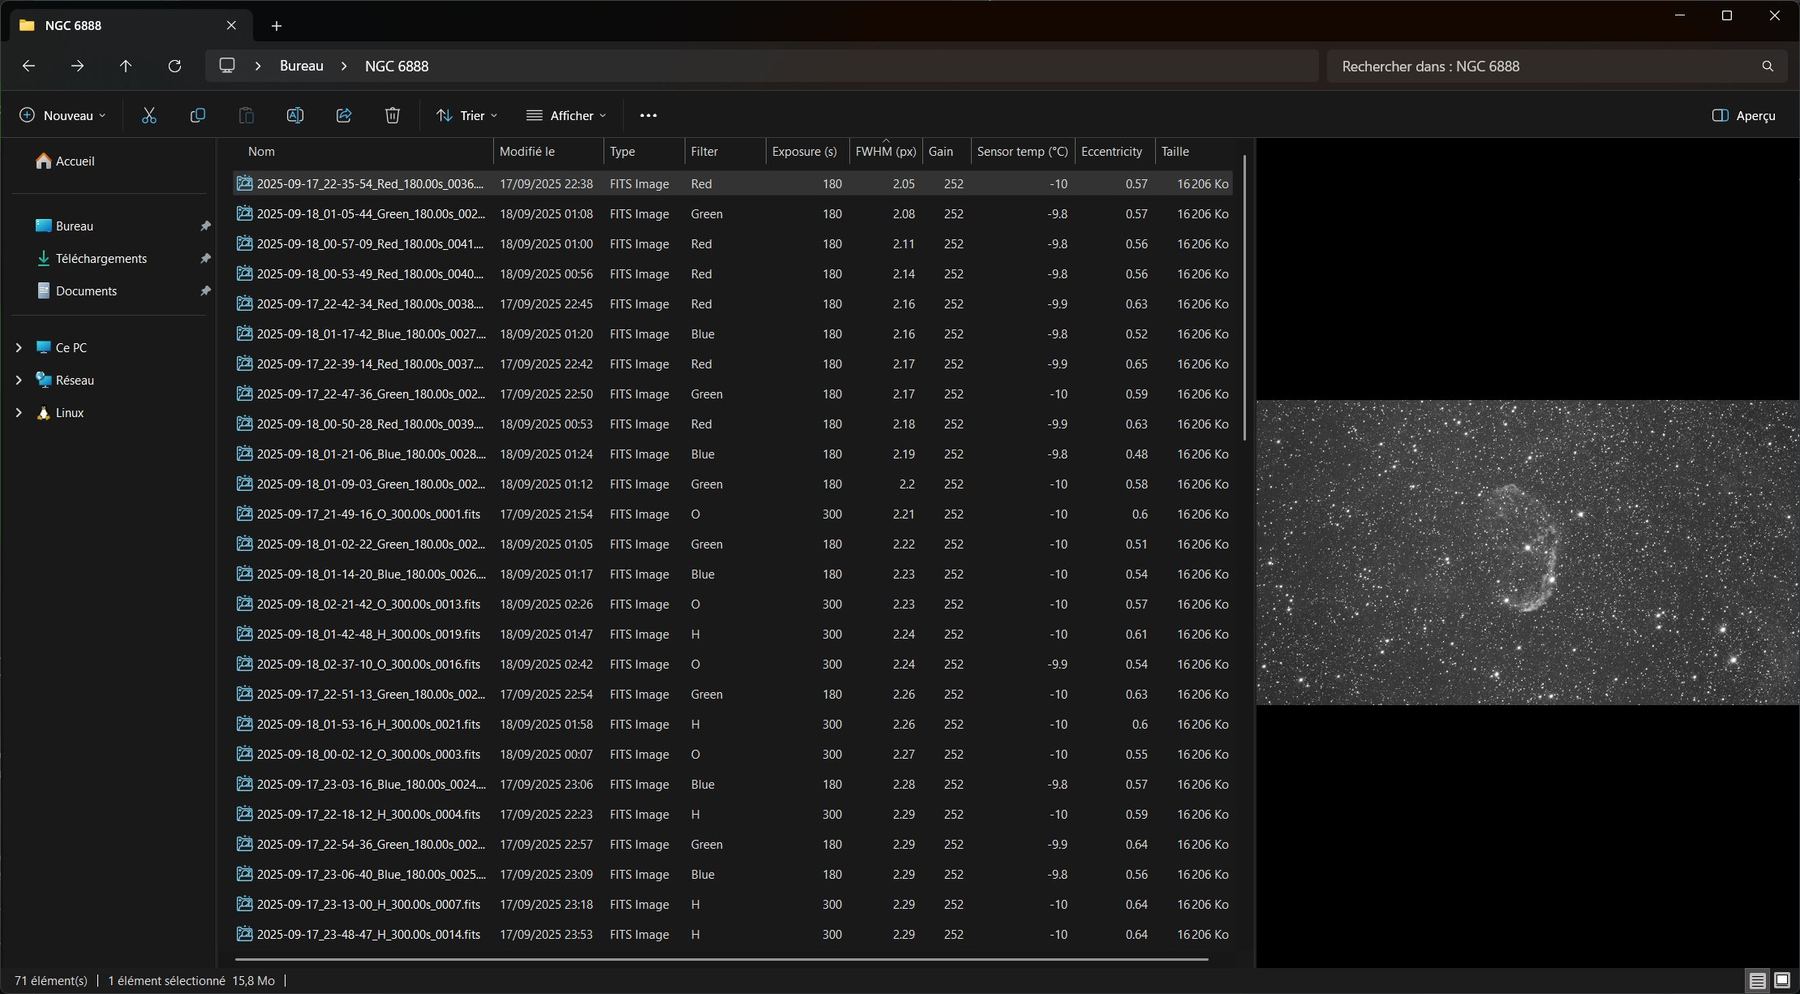The image size is (1800, 994).
Task: Go up one folder level
Action: pos(126,66)
